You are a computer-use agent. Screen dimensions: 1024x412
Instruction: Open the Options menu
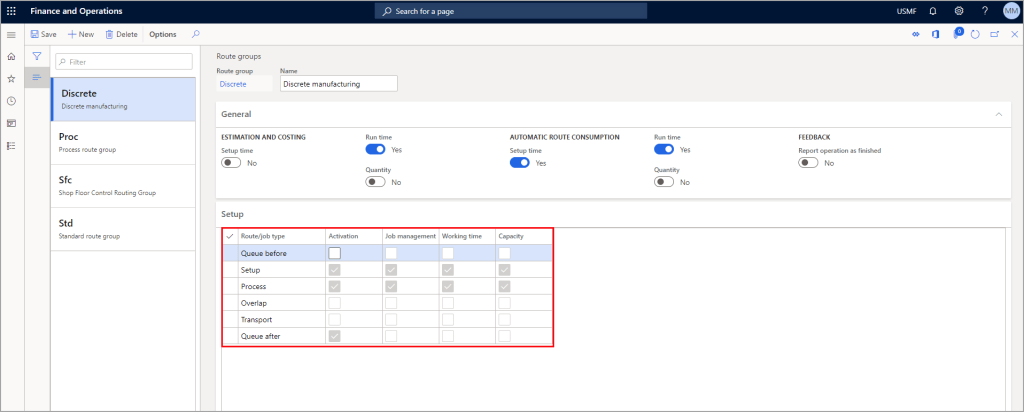(163, 34)
